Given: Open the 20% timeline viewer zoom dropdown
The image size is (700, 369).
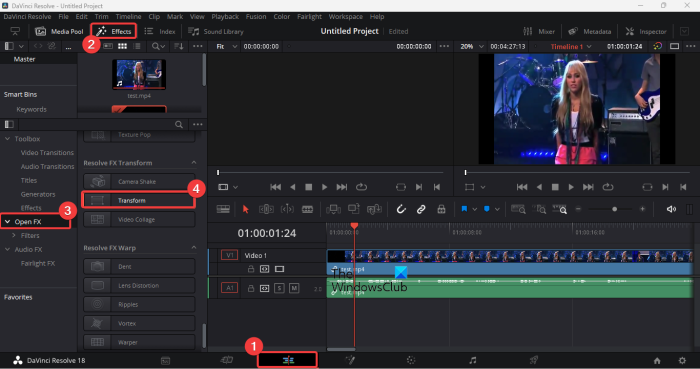Looking at the screenshot, I should [x=472, y=46].
